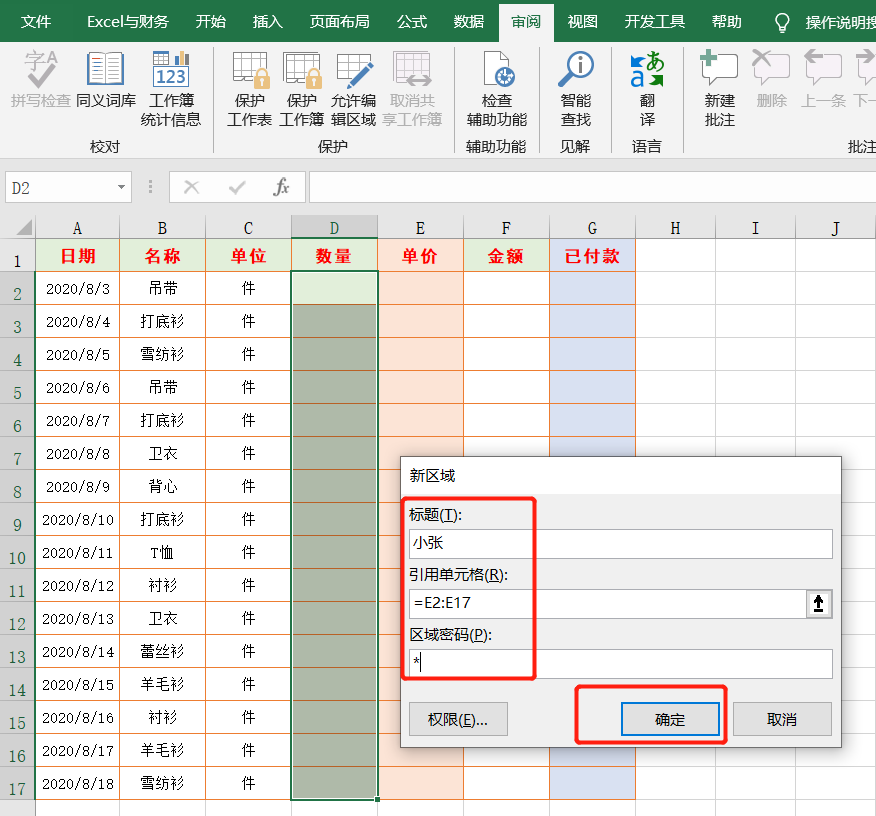Click cell D2 in the 数量 column

334,289
